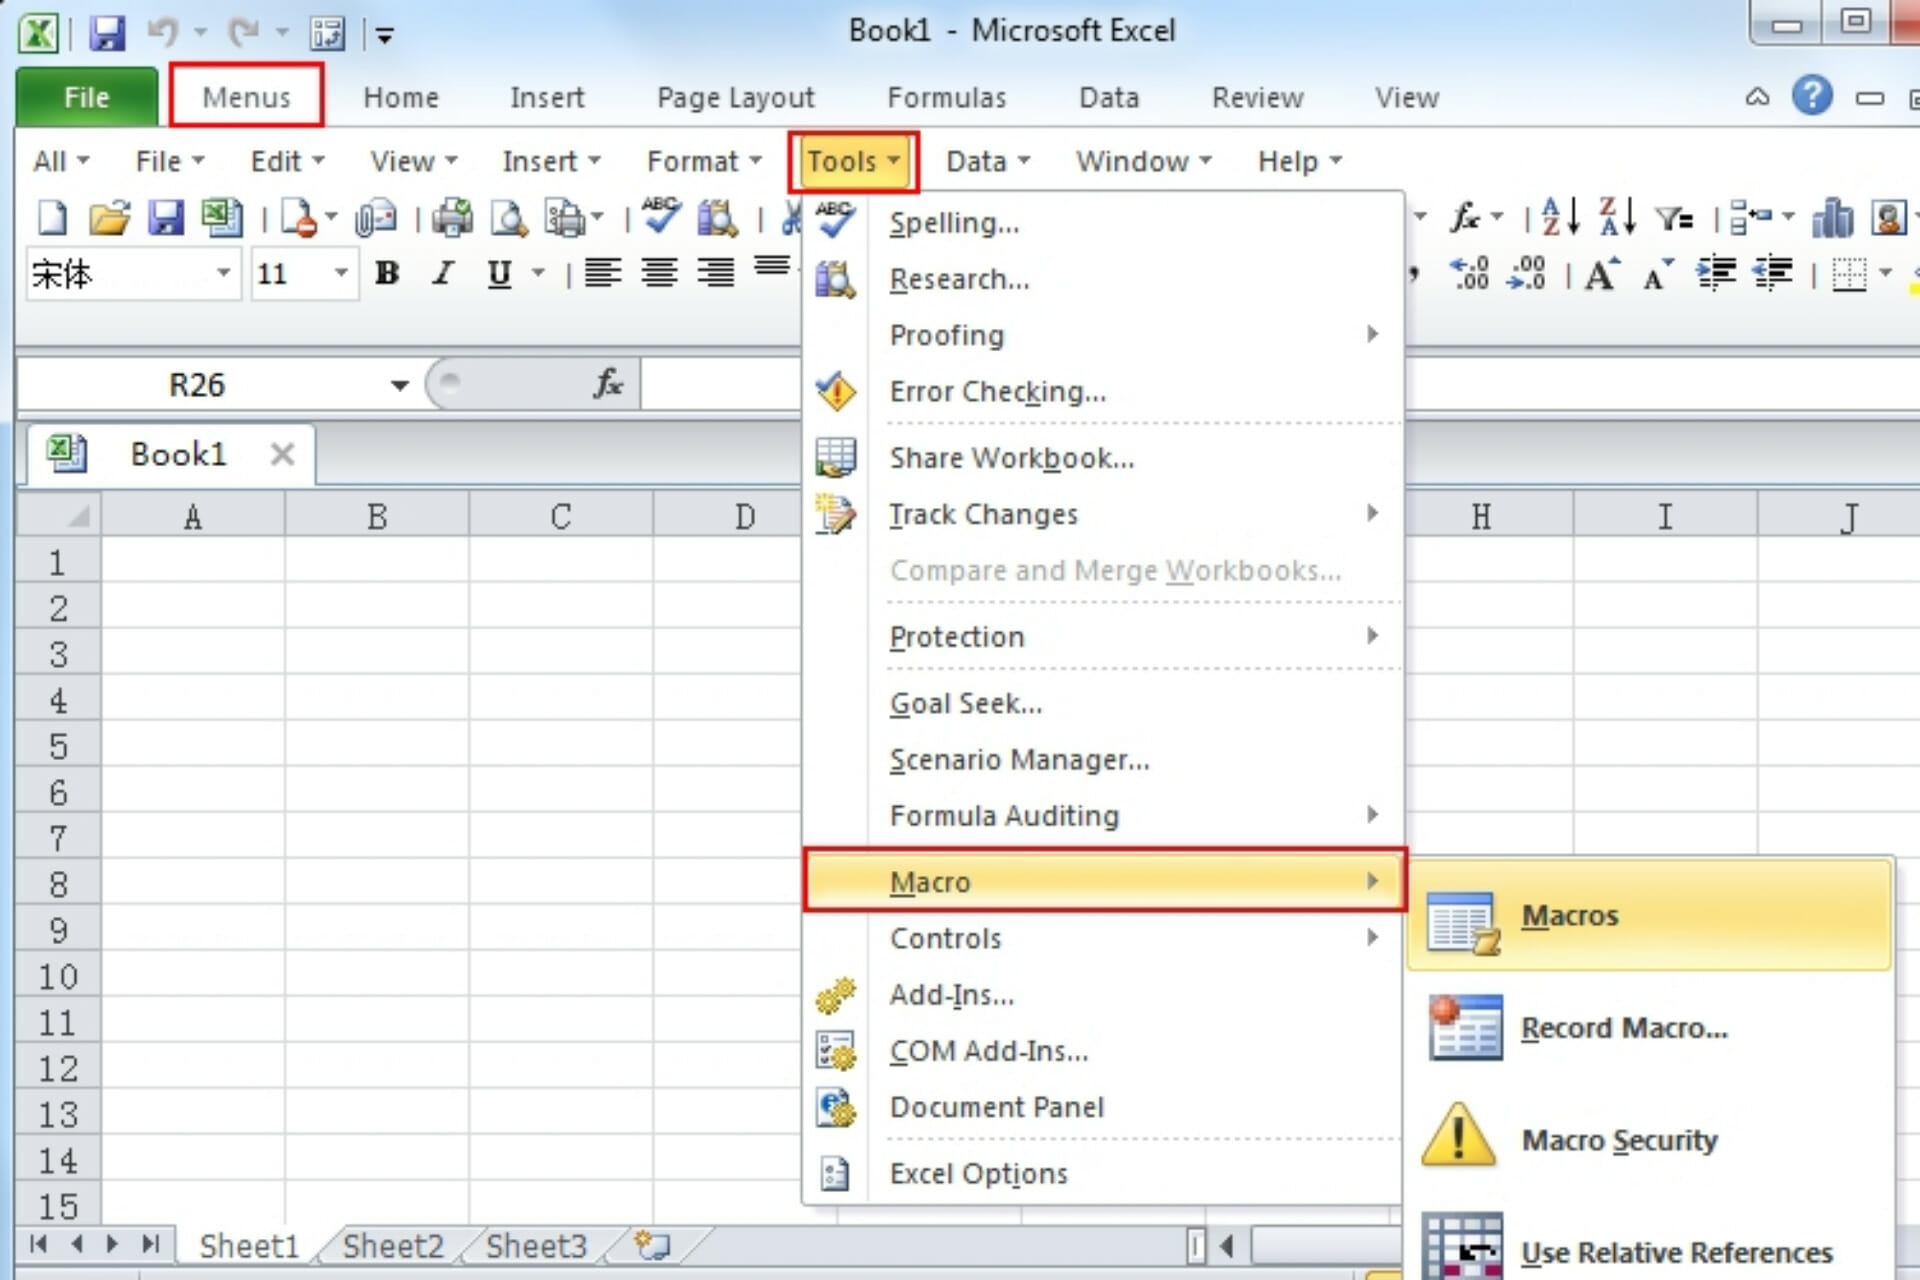1920x1280 pixels.
Task: Click the New blank workbook icon
Action: [52, 218]
